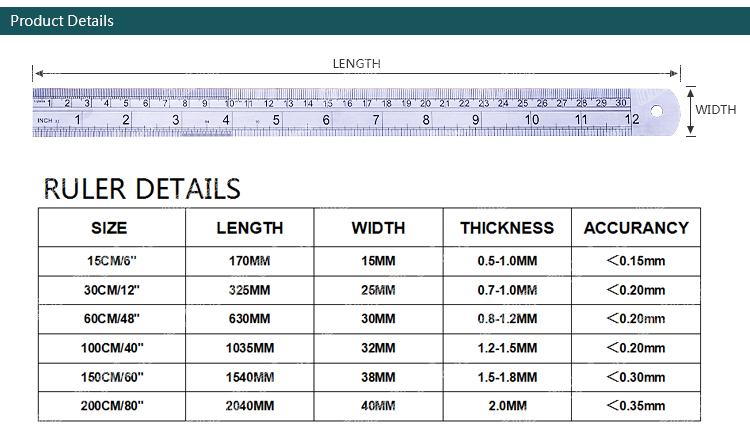Click the 60CM/48" size cell
This screenshot has width=750, height=438.
pos(112,319)
